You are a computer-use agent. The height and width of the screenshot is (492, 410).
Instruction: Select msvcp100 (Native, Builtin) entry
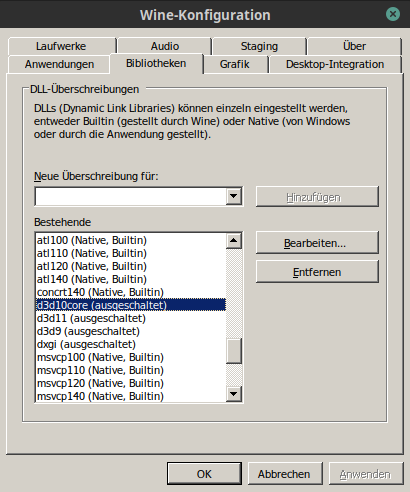click(x=131, y=357)
